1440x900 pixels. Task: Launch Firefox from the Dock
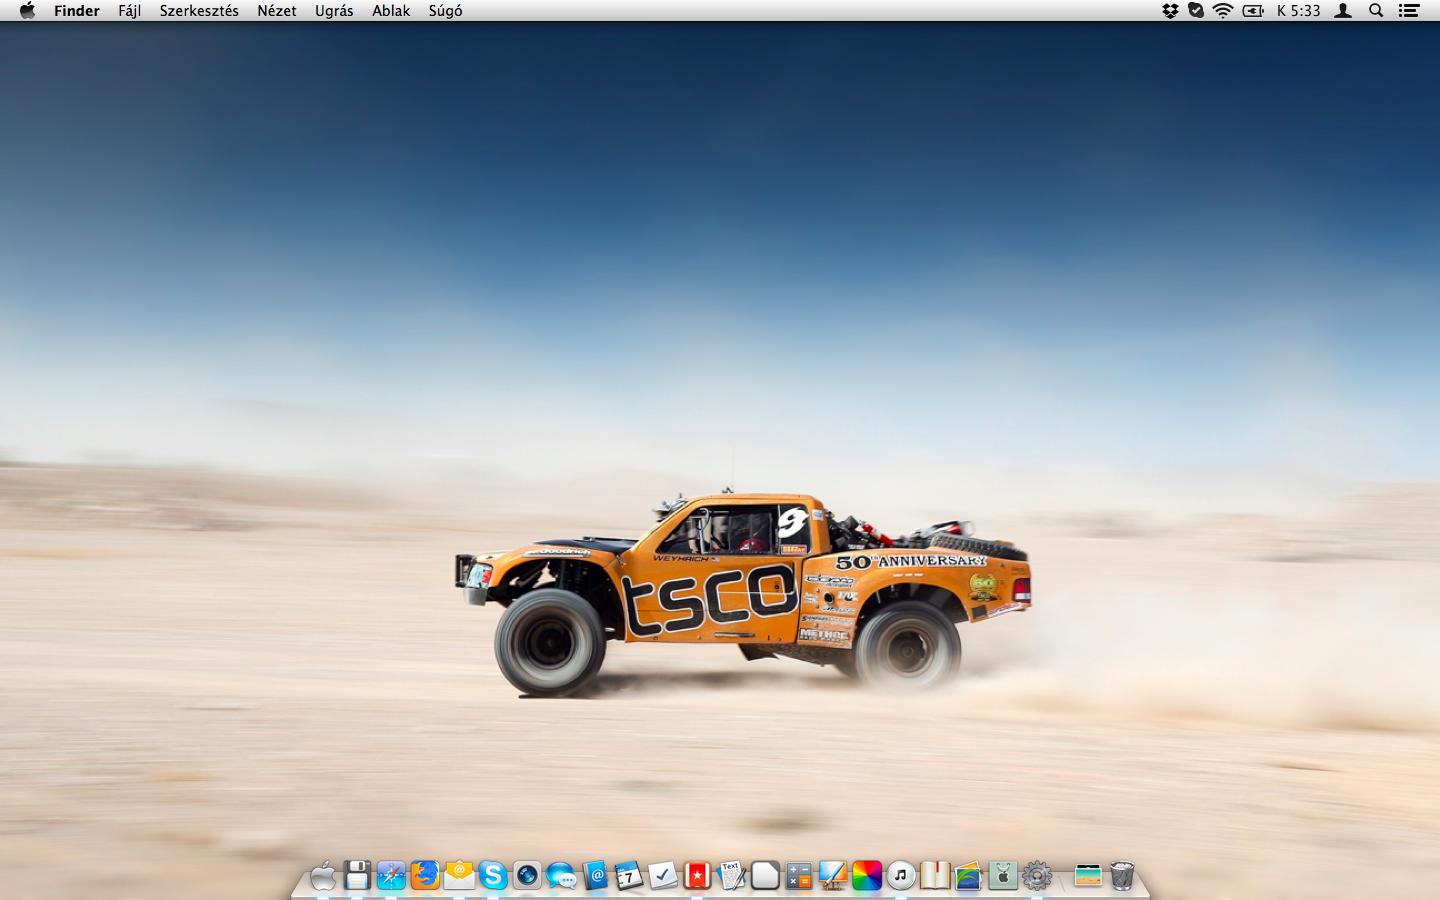pos(425,876)
